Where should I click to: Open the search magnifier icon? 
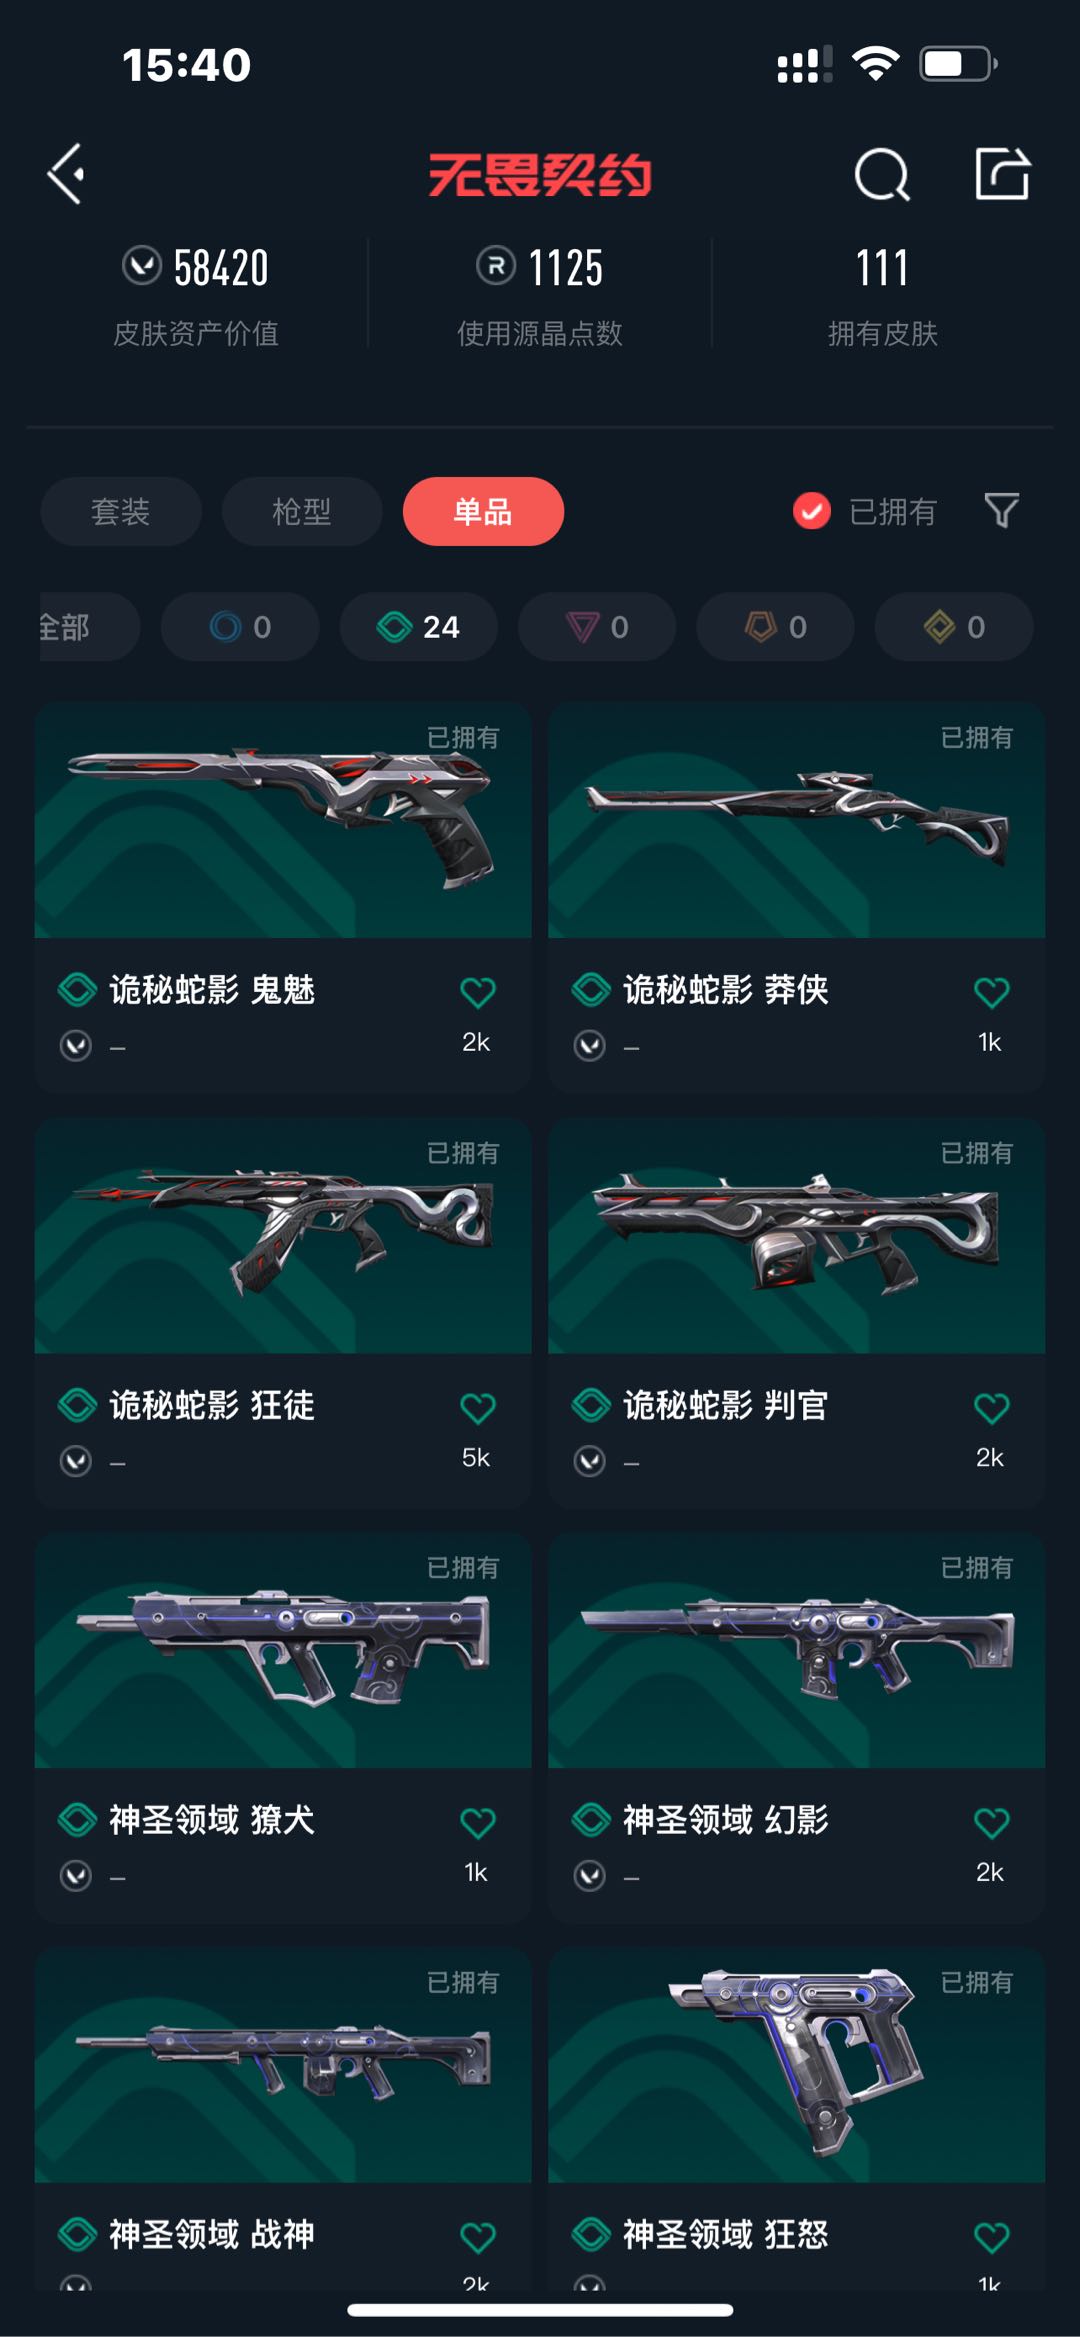882,175
